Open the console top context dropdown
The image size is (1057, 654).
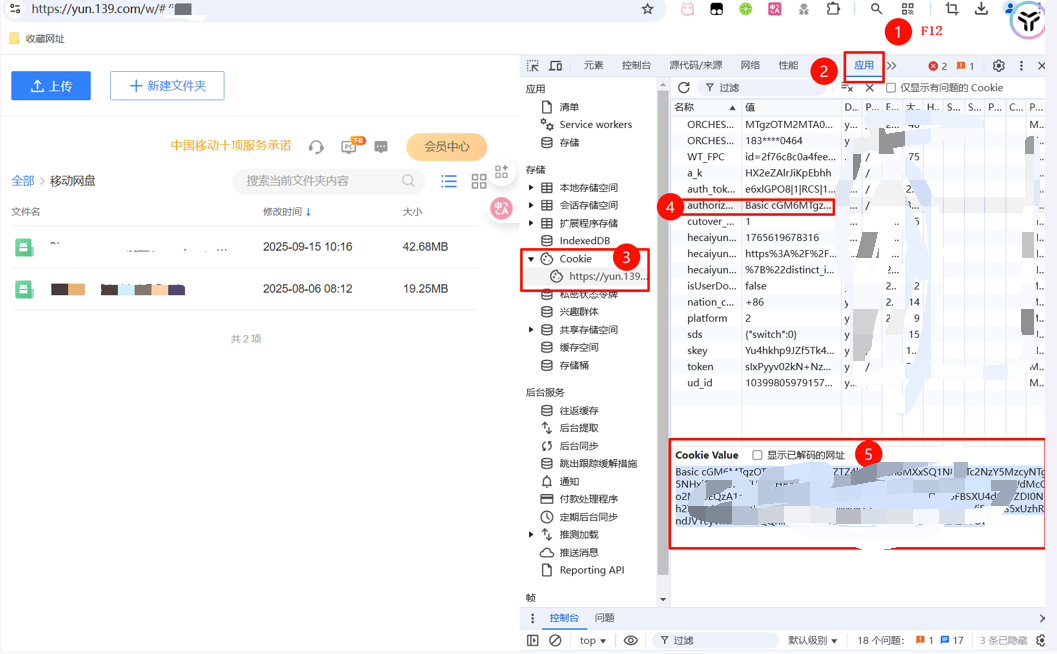593,641
